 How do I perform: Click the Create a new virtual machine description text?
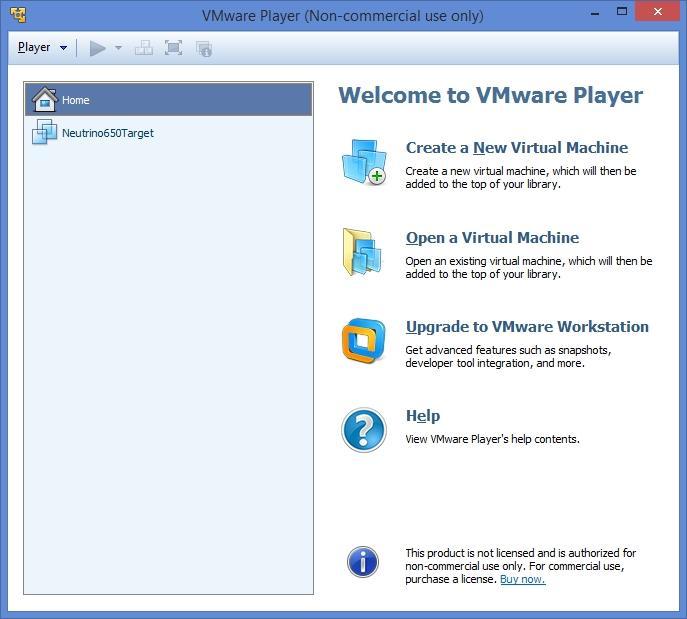pyautogui.click(x=521, y=177)
